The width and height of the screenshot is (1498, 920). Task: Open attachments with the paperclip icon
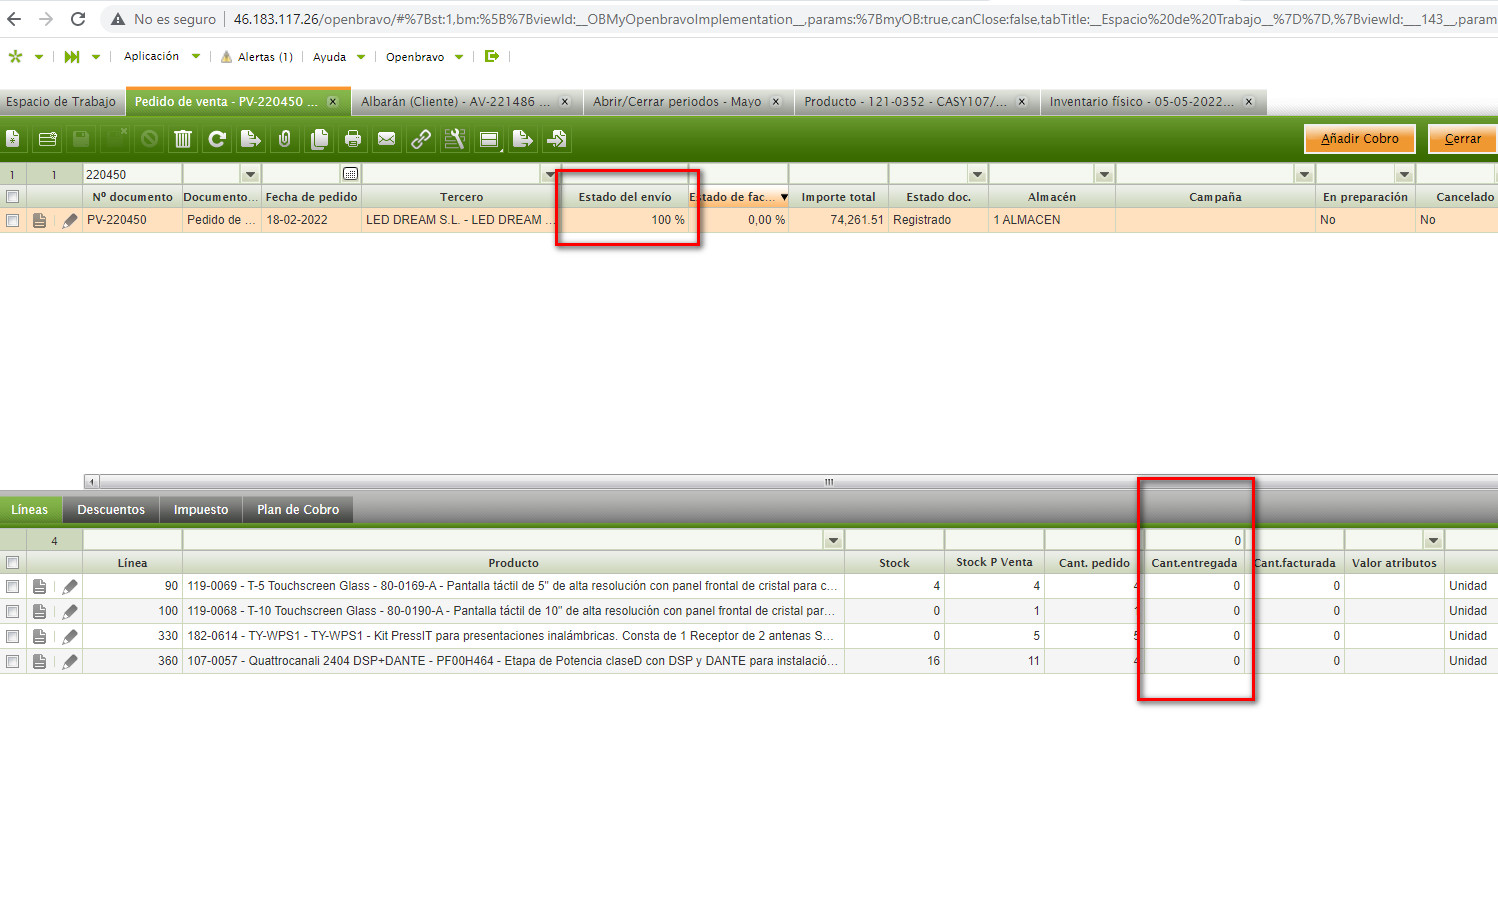[285, 139]
